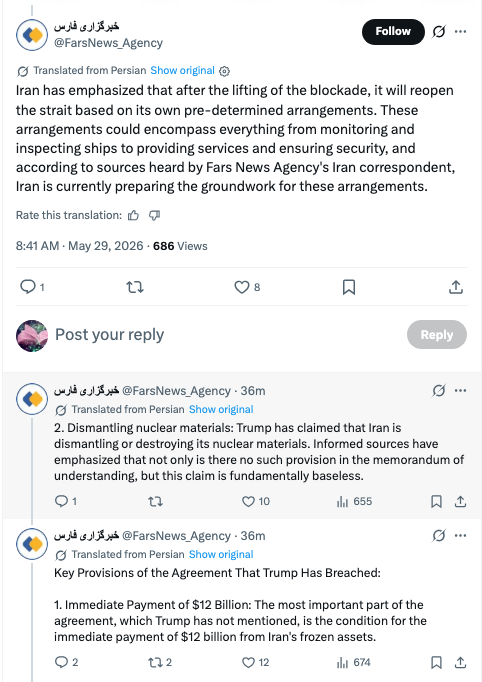The image size is (482, 682).
Task: Click the Post your reply field
Action: 110,334
